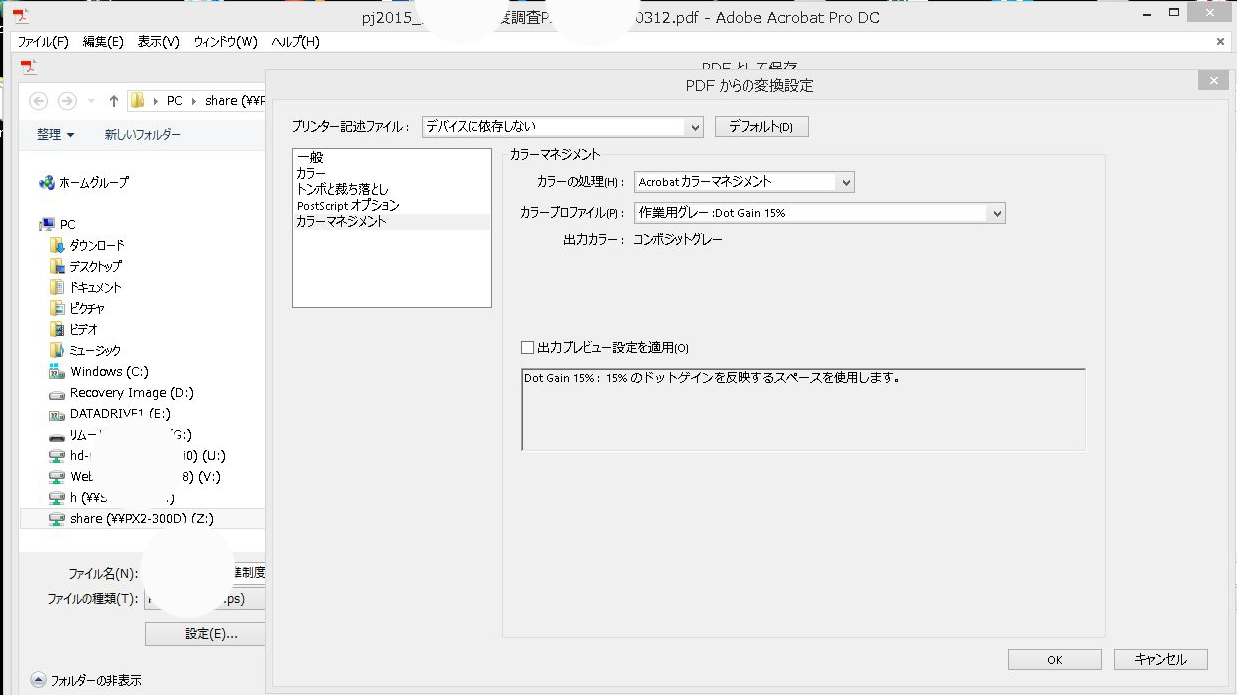Screen dimensions: 1237x695
Task: Click the folder icon in the address breadcrumb
Action: point(138,100)
